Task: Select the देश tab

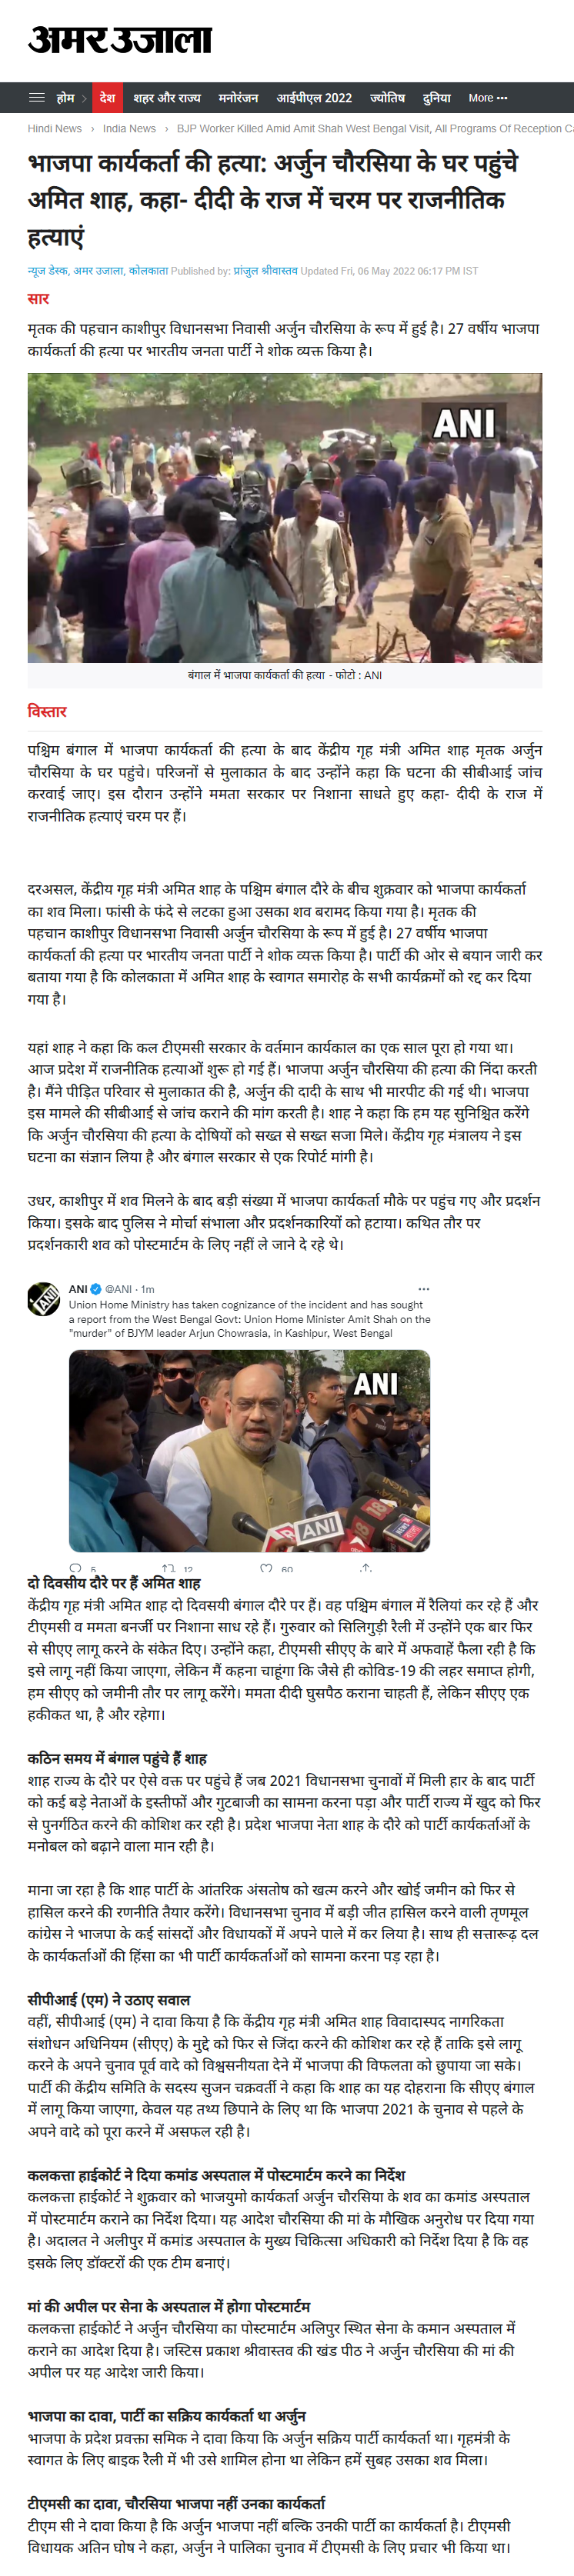Action: pos(107,98)
